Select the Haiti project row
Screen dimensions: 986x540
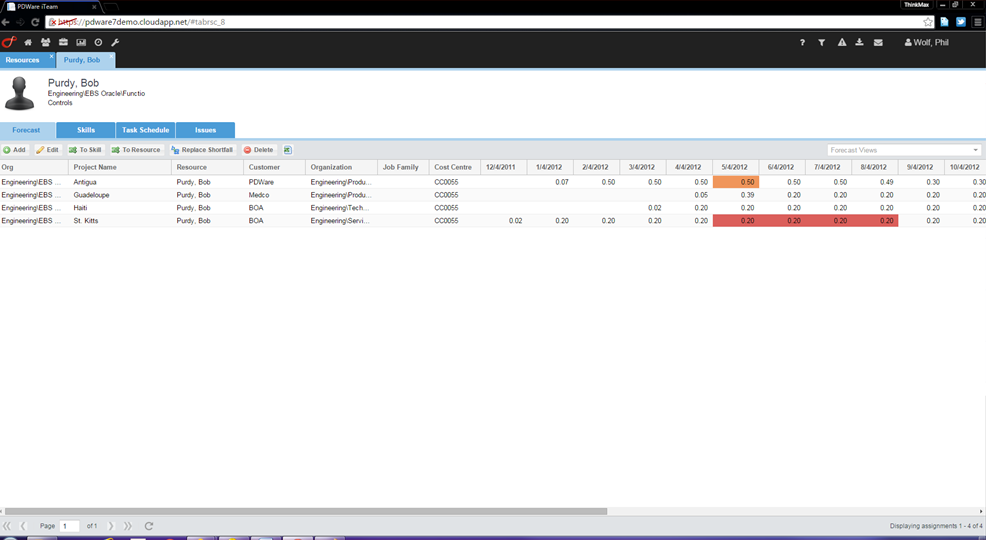[493, 208]
